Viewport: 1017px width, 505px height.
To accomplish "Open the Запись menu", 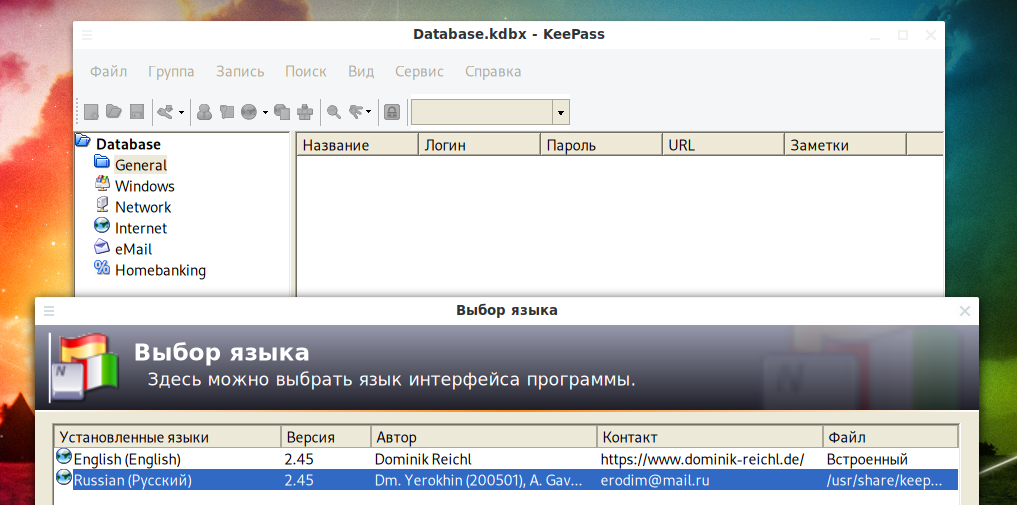I will point(240,71).
